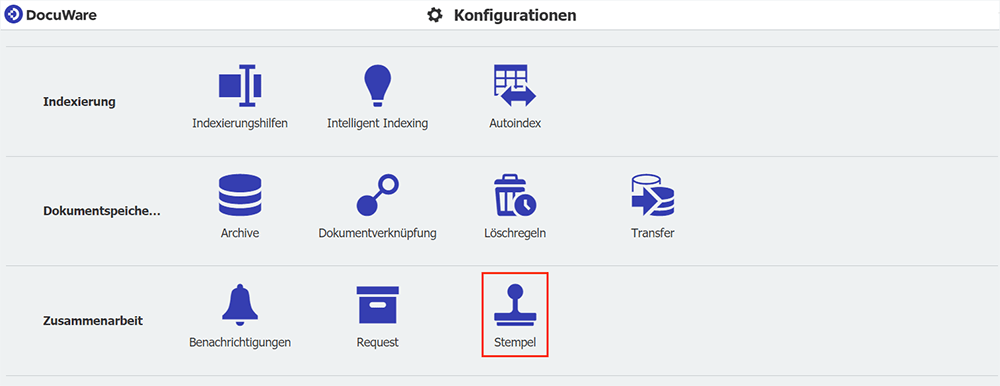Viewport: 1000px width, 386px height.
Task: Click the DocuWare logo
Action: [x=50, y=15]
